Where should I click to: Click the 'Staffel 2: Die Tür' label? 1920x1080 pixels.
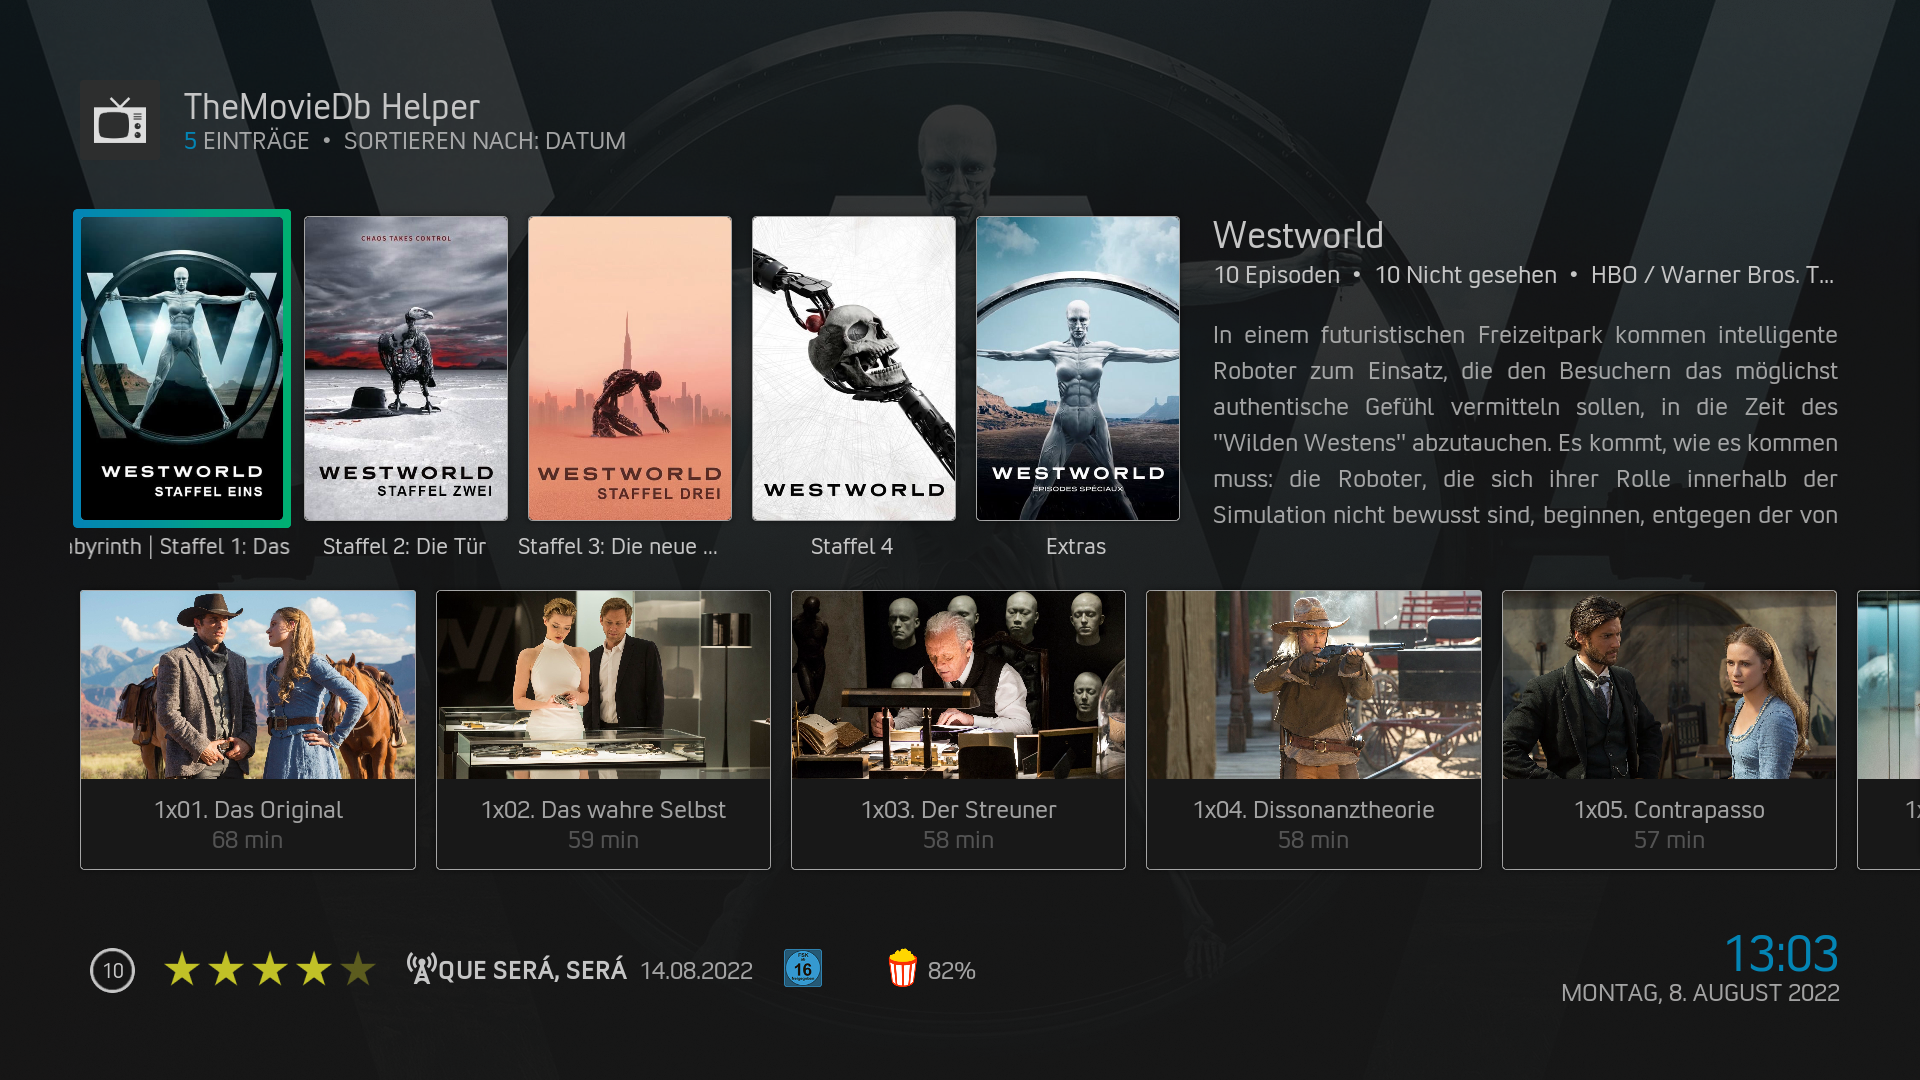[x=404, y=547]
